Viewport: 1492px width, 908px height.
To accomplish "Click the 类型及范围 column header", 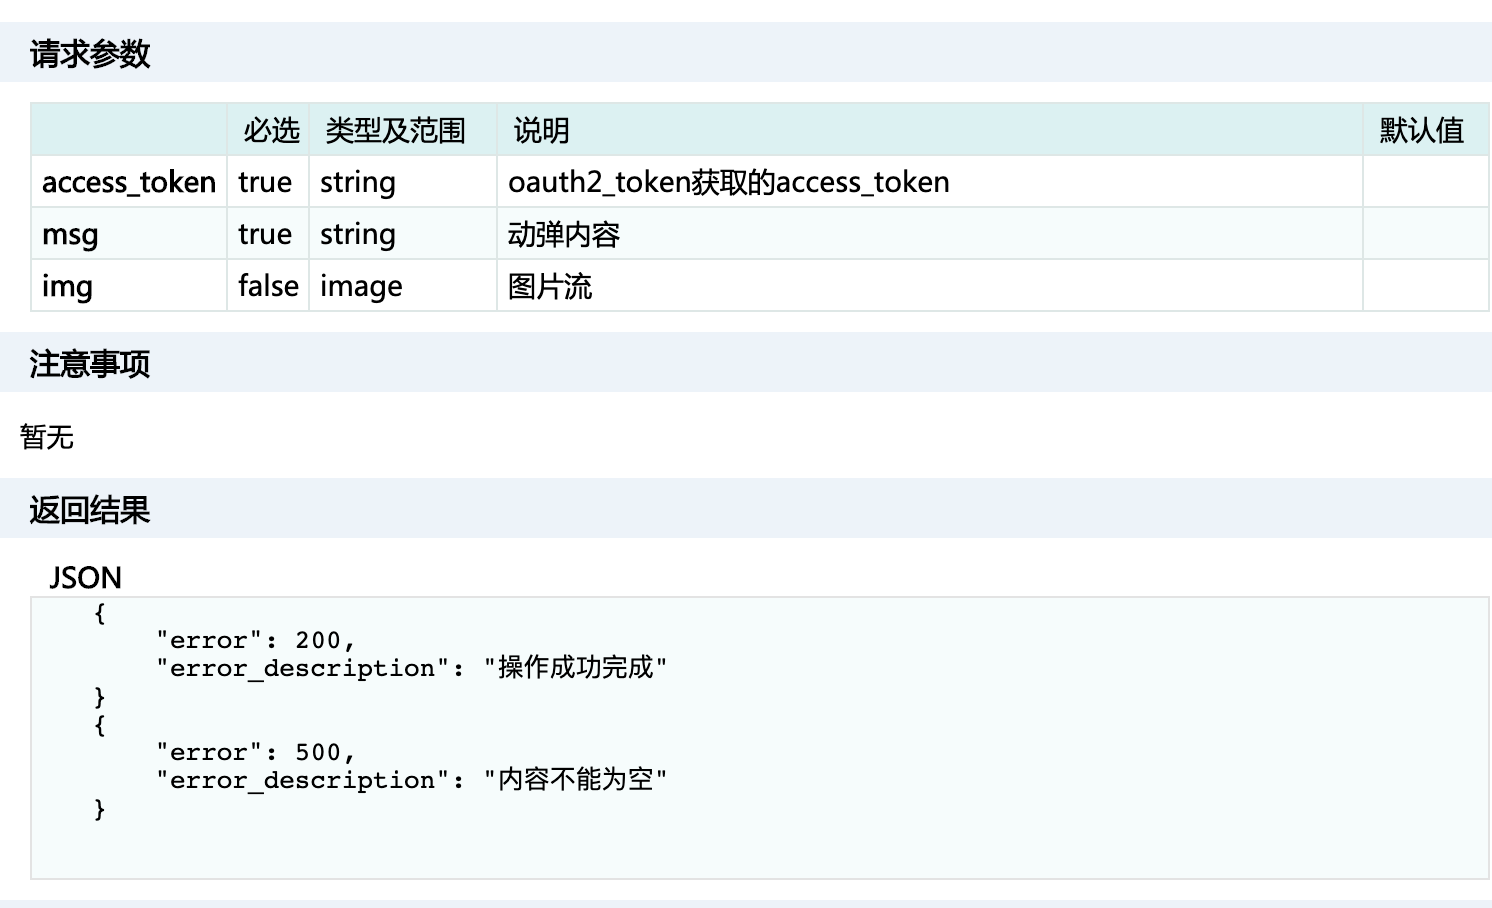I will coord(395,130).
